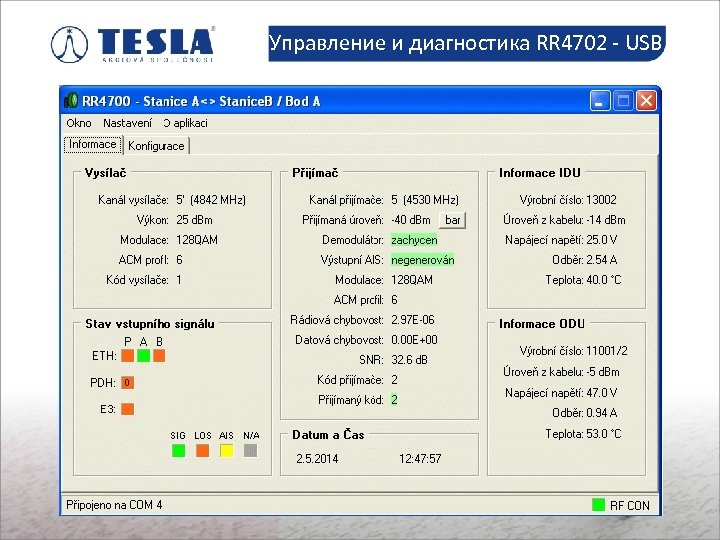The image size is (720, 540).
Task: Click the time 12:47:57
Action: (420, 459)
